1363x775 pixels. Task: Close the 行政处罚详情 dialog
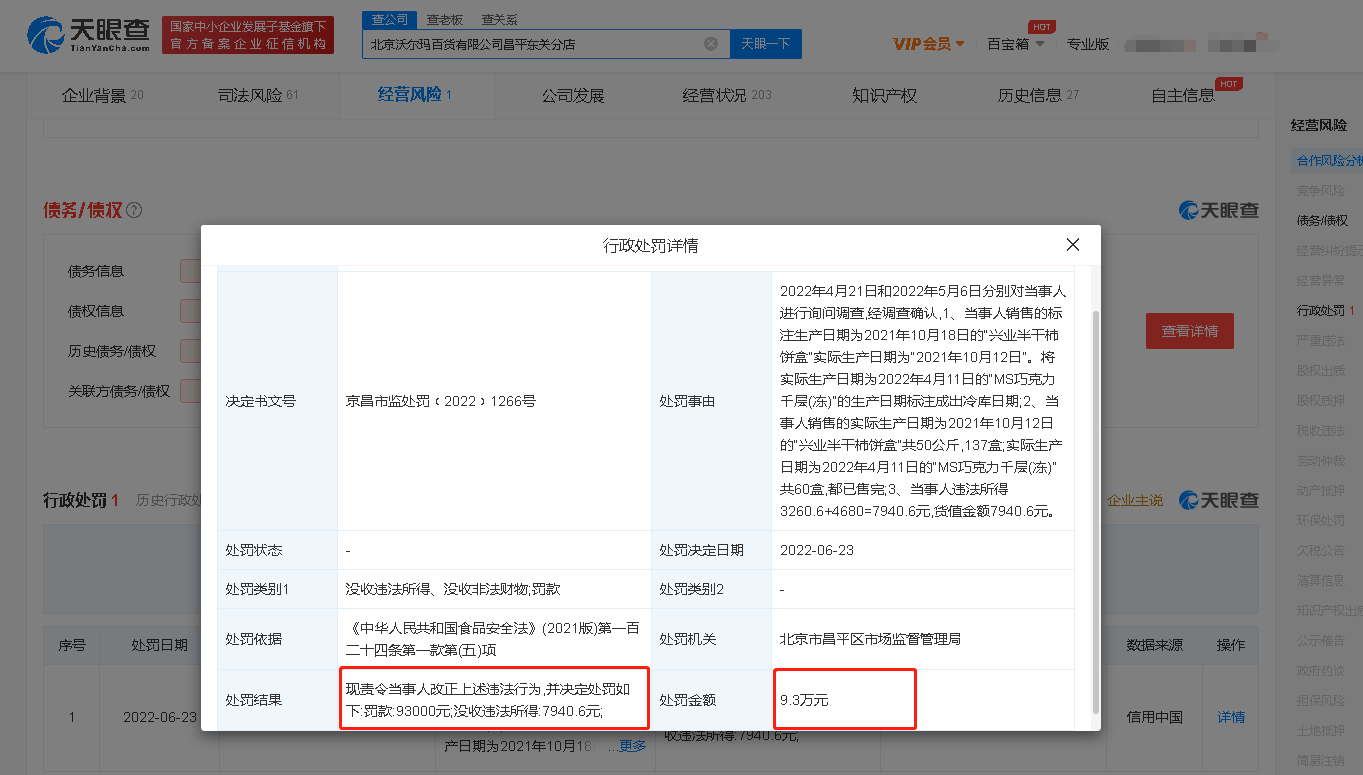[1072, 245]
